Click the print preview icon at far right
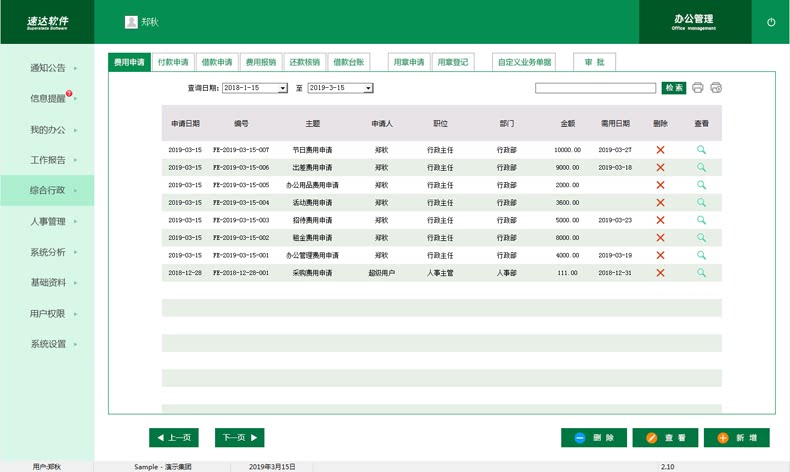This screenshot has height=472, width=790. (x=716, y=88)
